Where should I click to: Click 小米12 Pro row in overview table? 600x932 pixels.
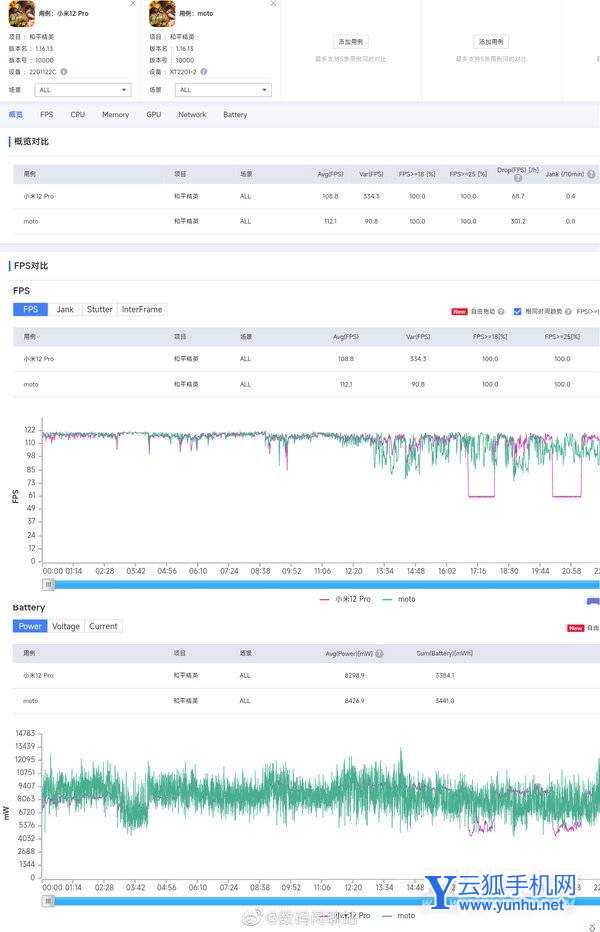tap(306, 196)
